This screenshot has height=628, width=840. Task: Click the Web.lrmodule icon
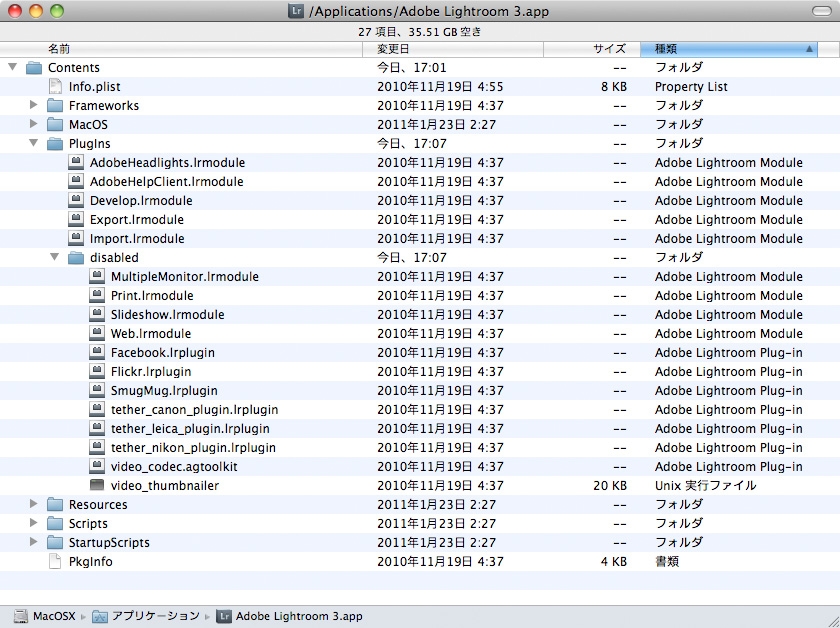(x=97, y=333)
